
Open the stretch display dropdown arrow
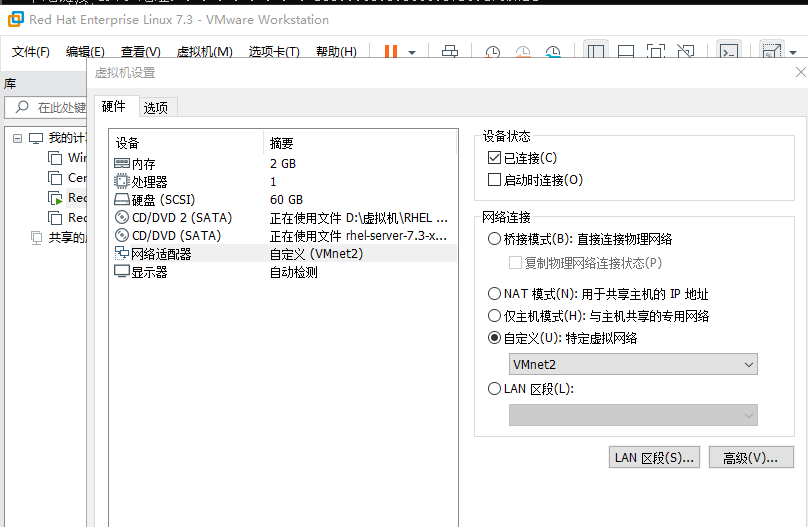(793, 53)
